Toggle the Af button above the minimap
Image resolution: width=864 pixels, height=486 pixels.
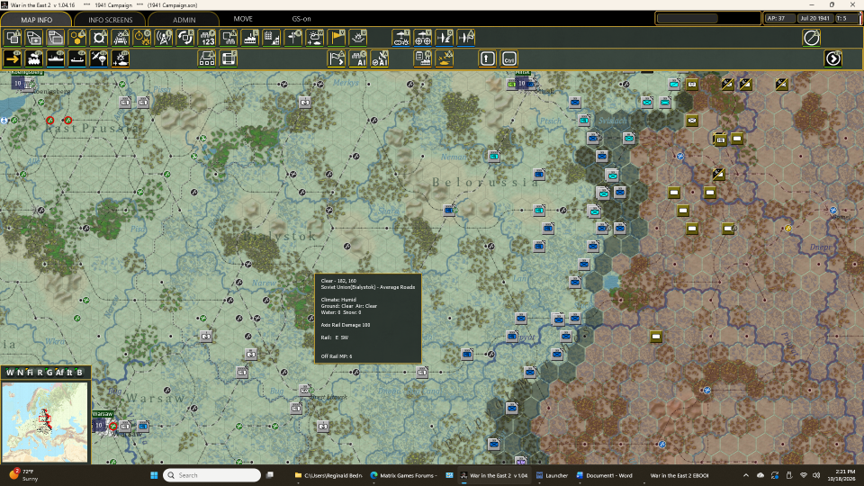pos(60,372)
